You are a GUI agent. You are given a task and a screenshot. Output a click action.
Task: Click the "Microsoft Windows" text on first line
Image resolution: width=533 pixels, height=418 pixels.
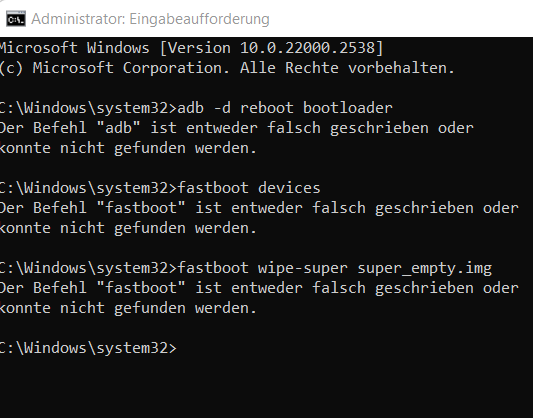[x=74, y=48]
